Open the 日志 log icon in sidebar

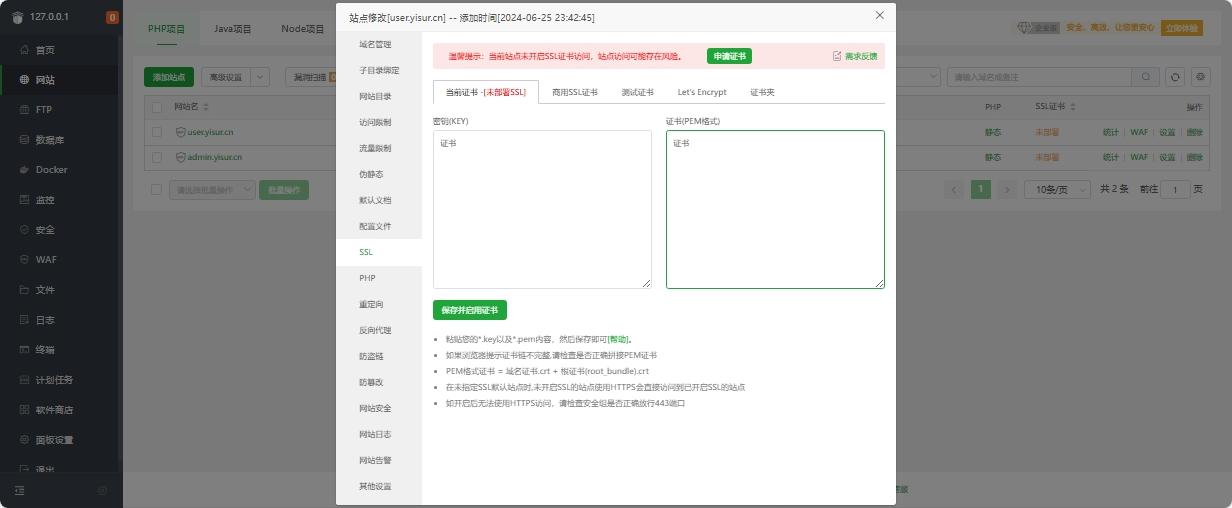coord(24,320)
